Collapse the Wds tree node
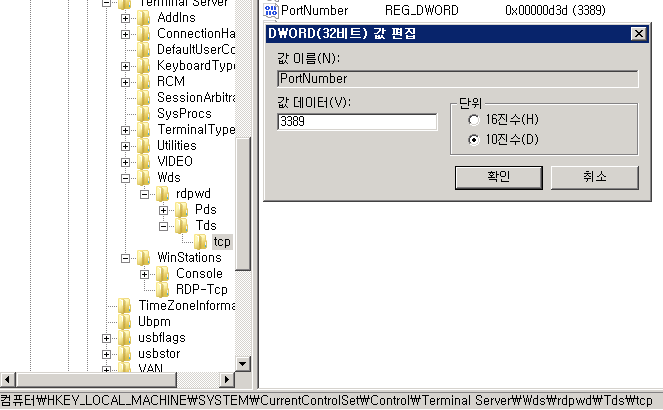The width and height of the screenshot is (663, 410). pos(126,178)
